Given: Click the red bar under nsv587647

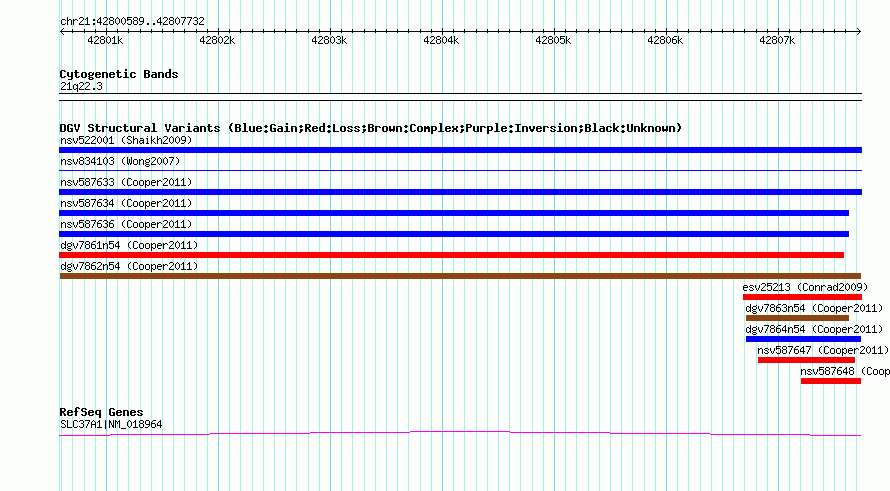Looking at the screenshot, I should coord(806,360).
